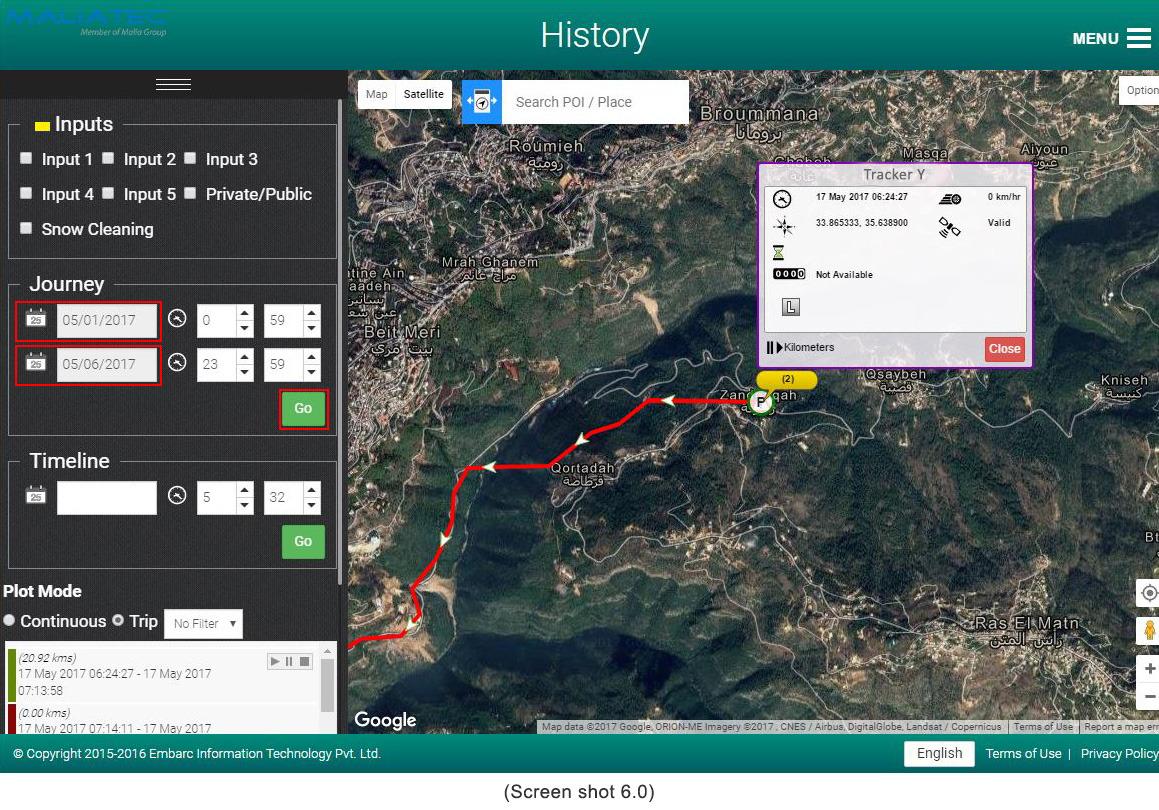Click map Terms of Use link
Viewport: 1159px width, 810px height.
click(x=1042, y=726)
